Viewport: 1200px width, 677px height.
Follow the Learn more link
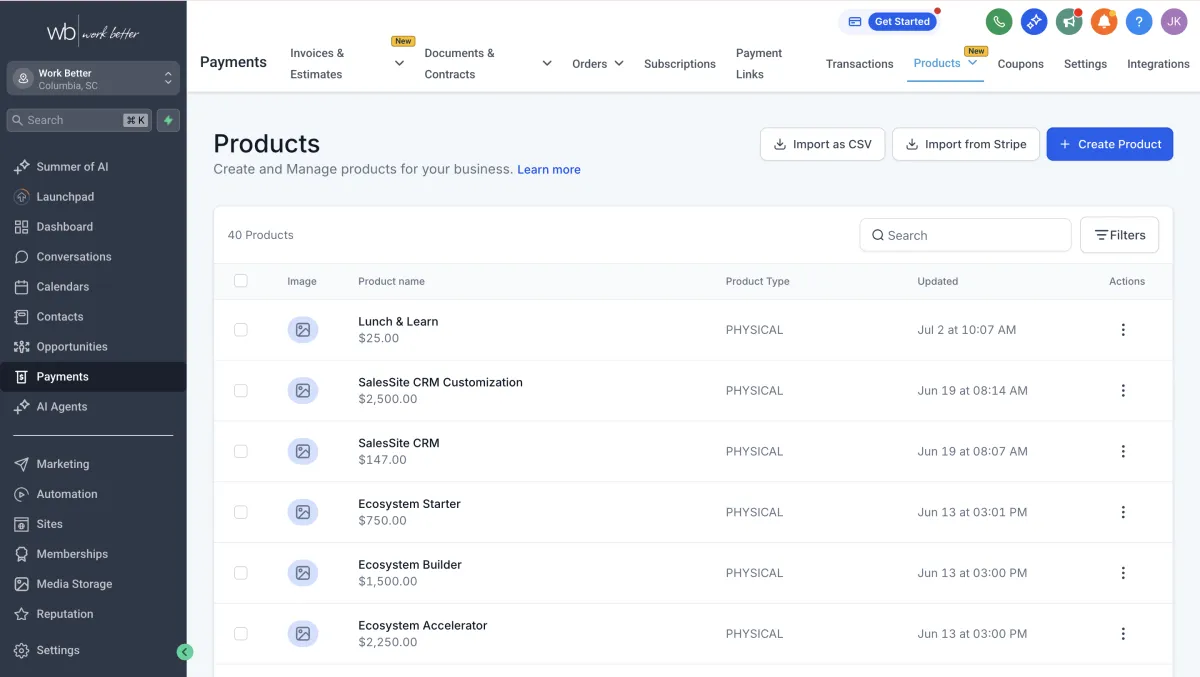pos(548,170)
